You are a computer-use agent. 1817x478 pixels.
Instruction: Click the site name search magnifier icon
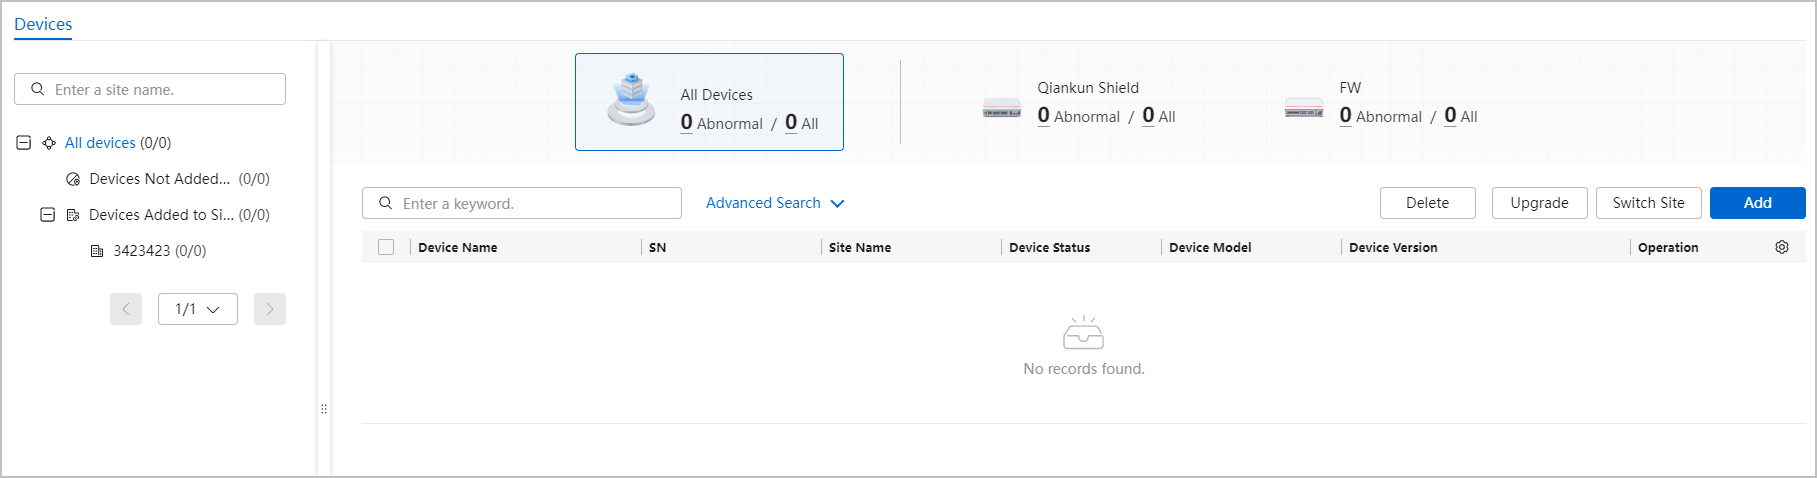click(37, 89)
